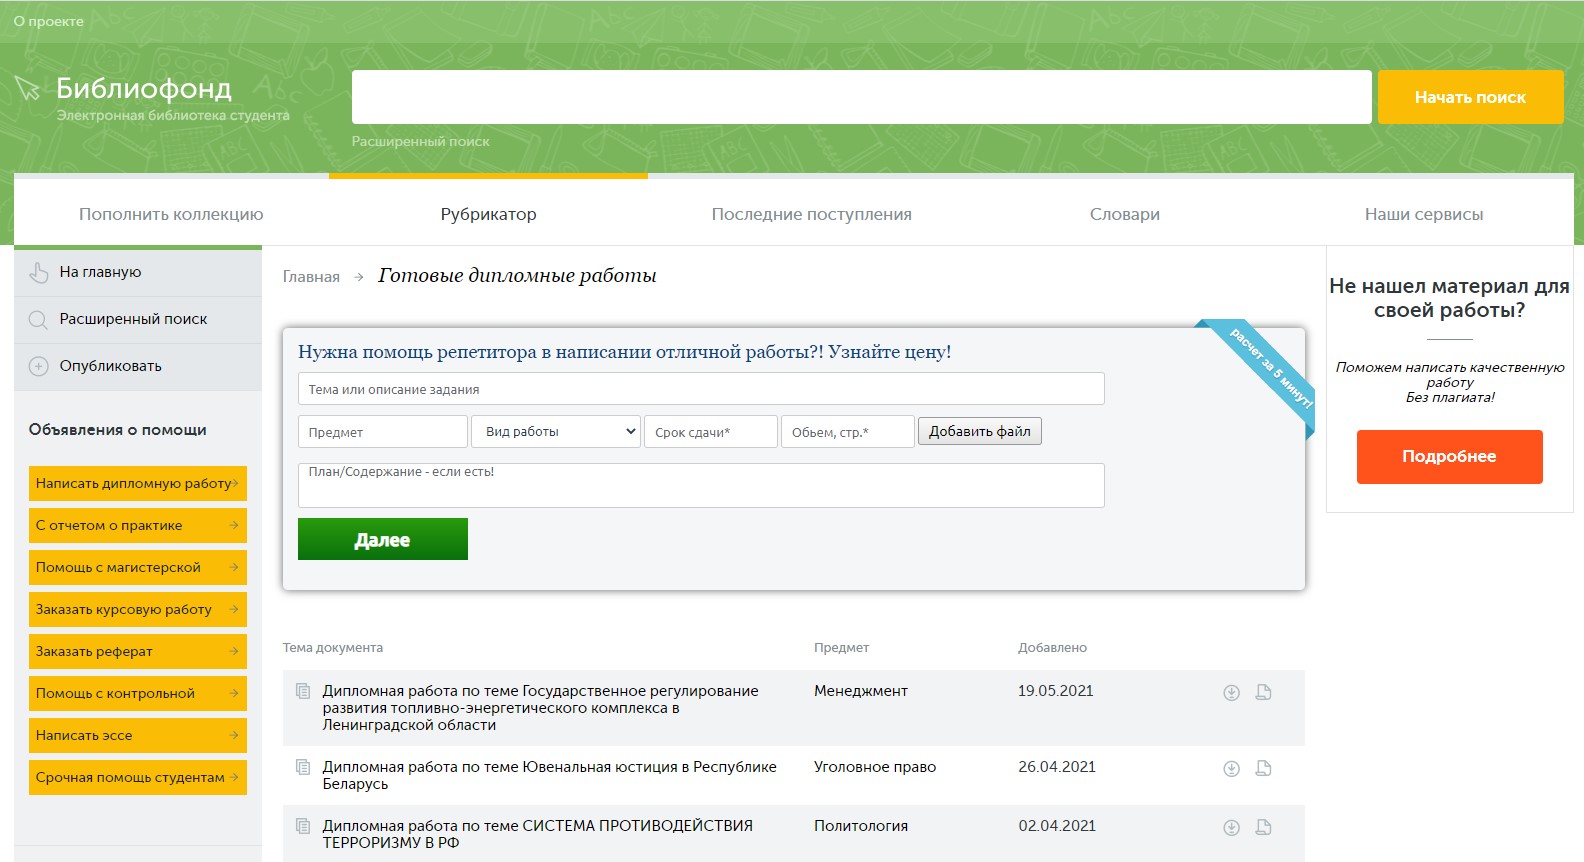Download the Государственное регулирование thesis via arrow icon
Viewport: 1584px width, 862px height.
1232,692
